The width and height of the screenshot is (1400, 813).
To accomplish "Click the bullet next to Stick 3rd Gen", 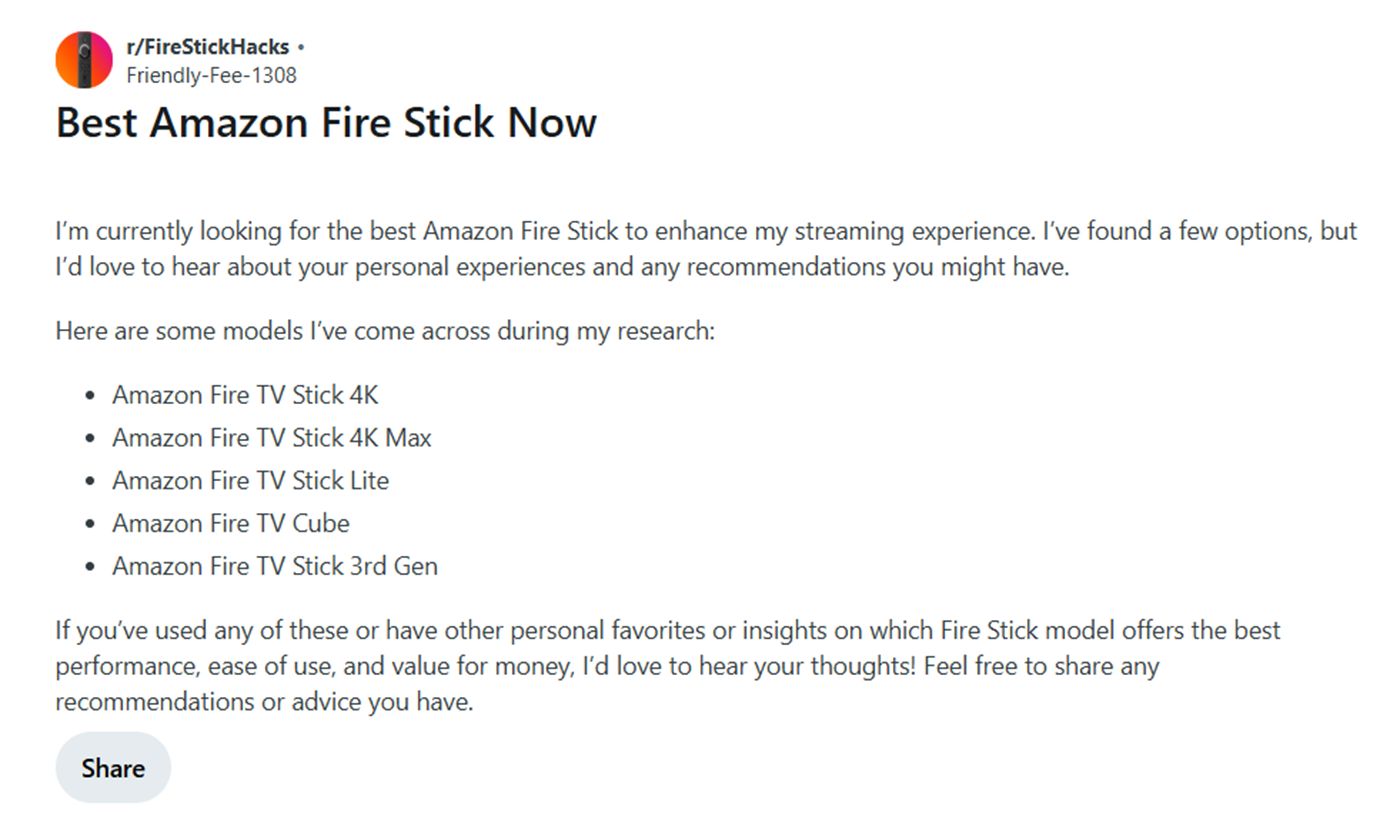I will [x=92, y=567].
